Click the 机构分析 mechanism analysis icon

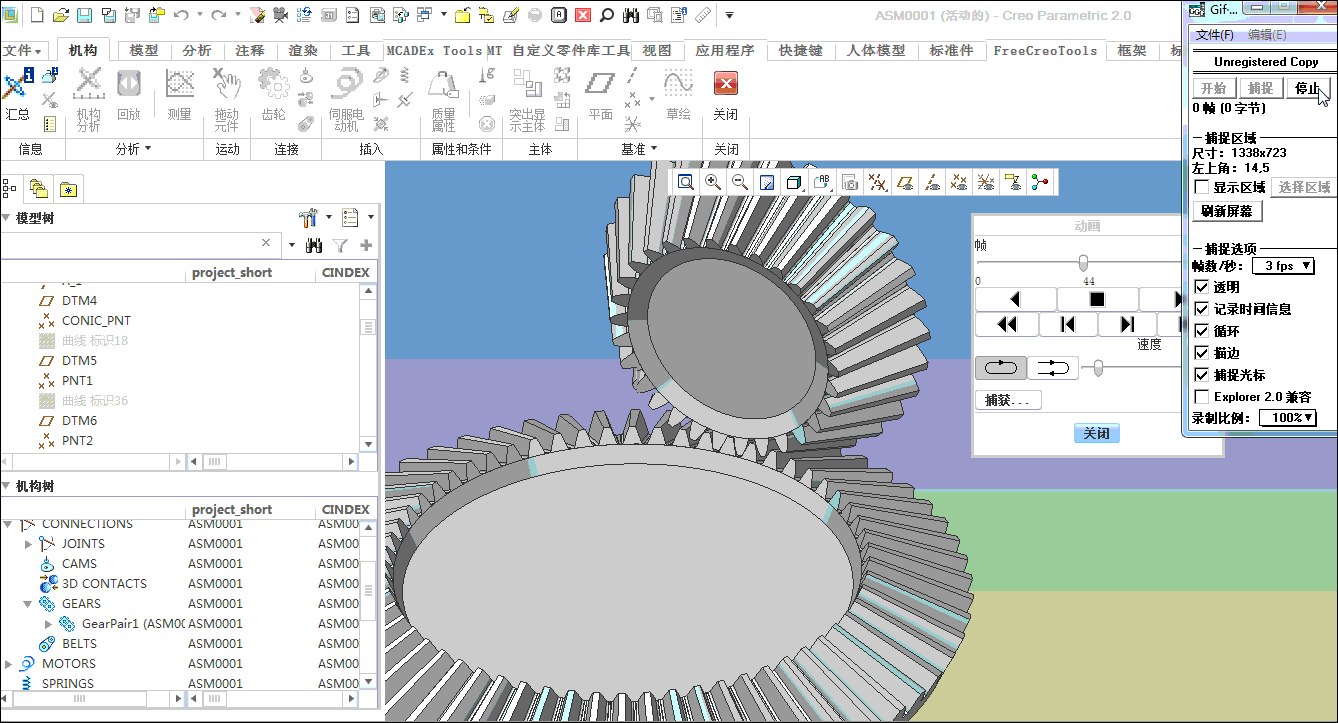click(x=88, y=98)
